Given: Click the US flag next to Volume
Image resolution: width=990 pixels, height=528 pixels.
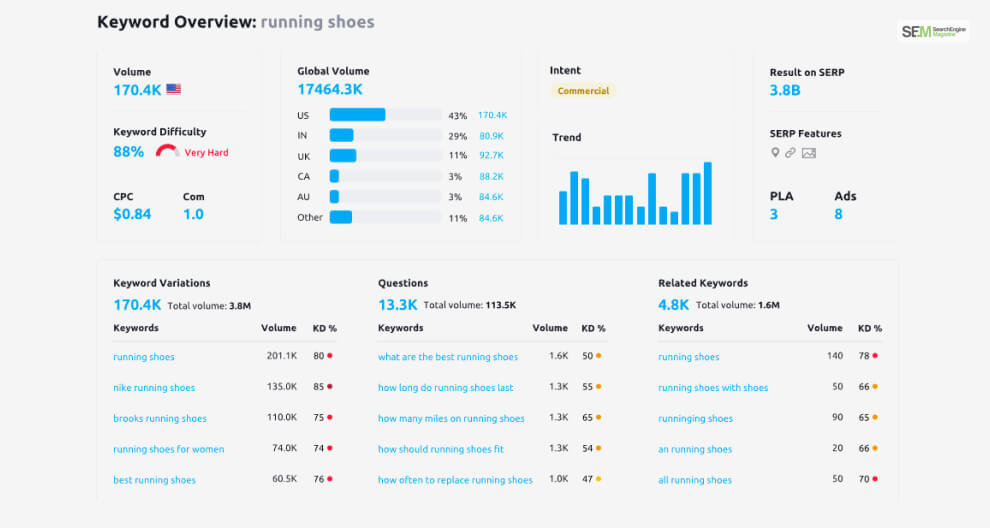Looking at the screenshot, I should coord(174,90).
